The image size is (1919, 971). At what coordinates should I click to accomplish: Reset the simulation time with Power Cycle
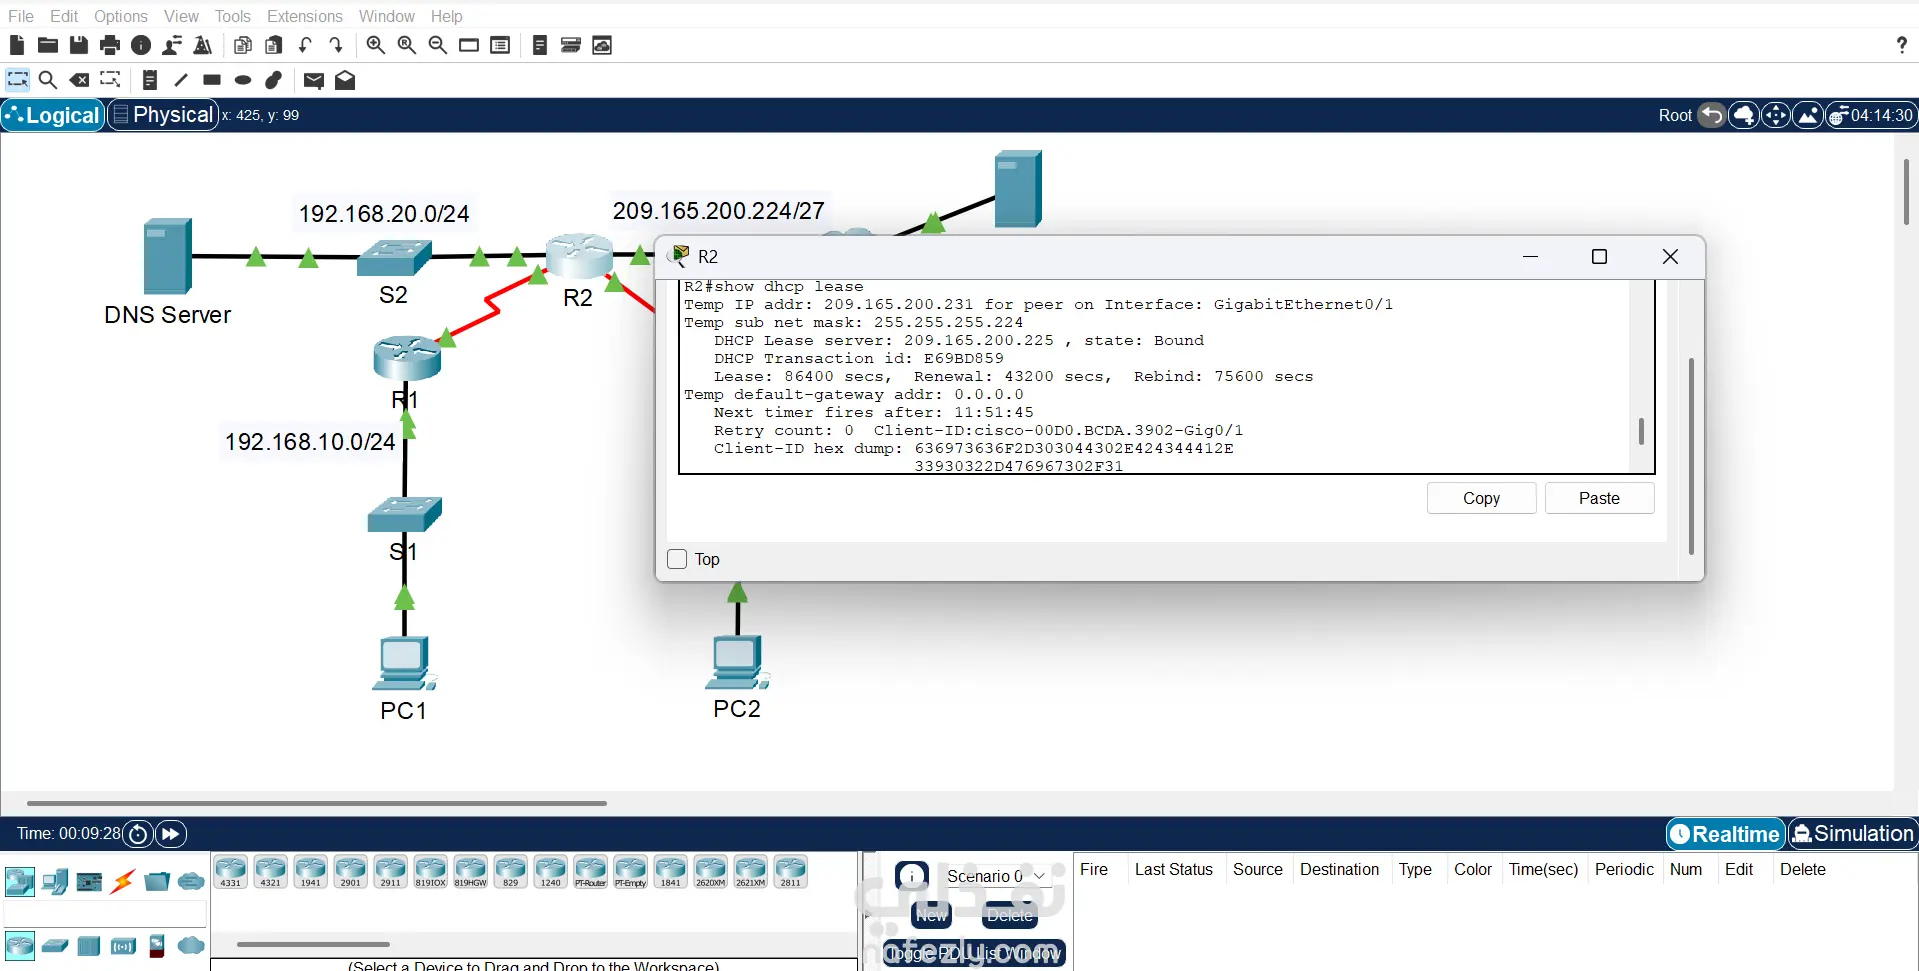click(139, 834)
